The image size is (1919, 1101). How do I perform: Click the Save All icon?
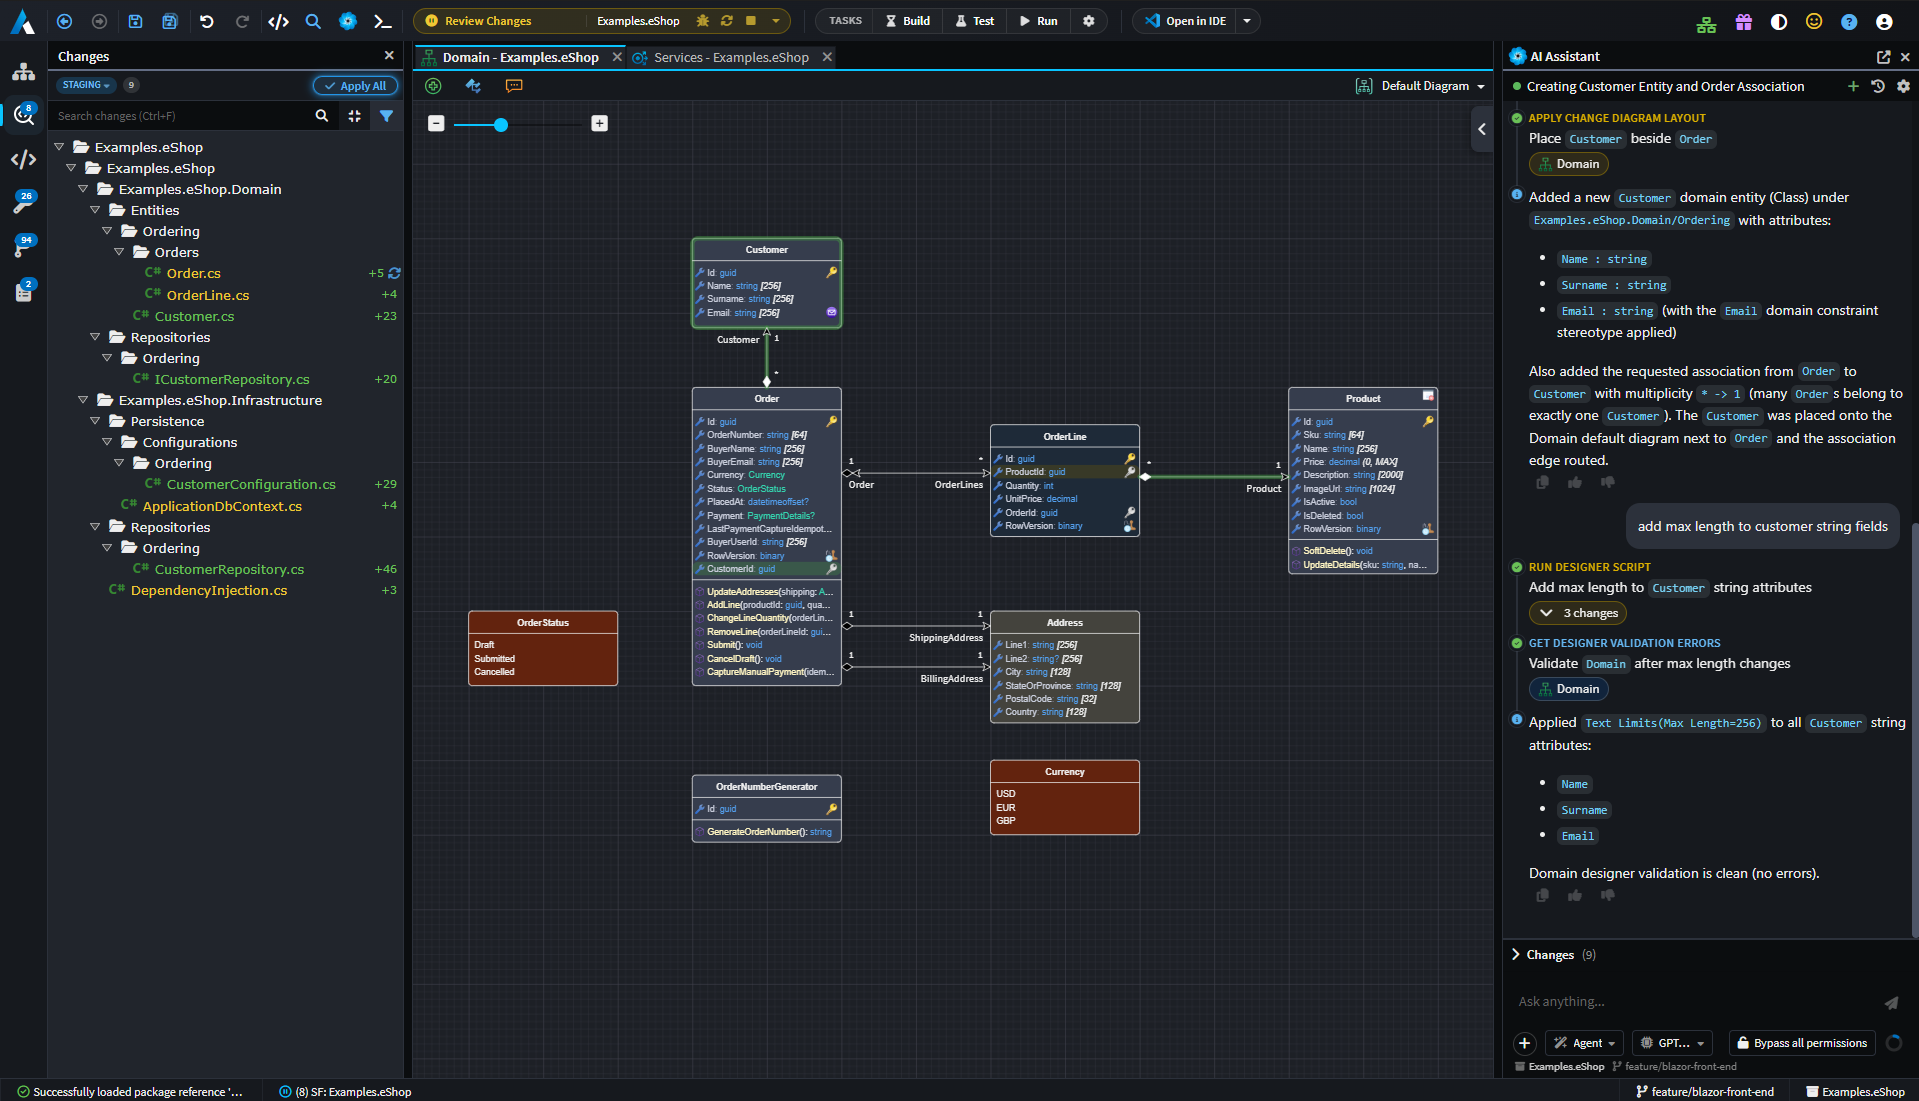(x=170, y=21)
